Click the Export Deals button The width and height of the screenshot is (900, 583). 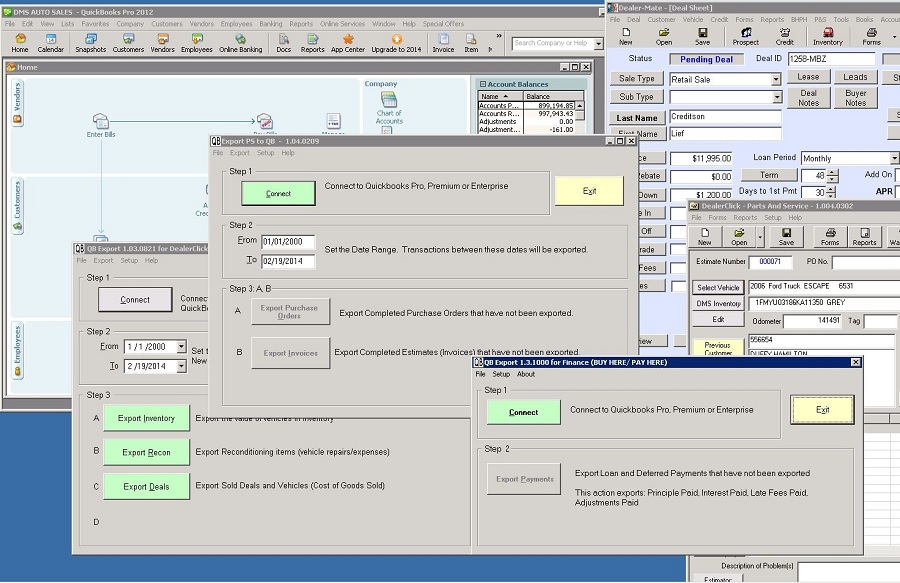(146, 487)
